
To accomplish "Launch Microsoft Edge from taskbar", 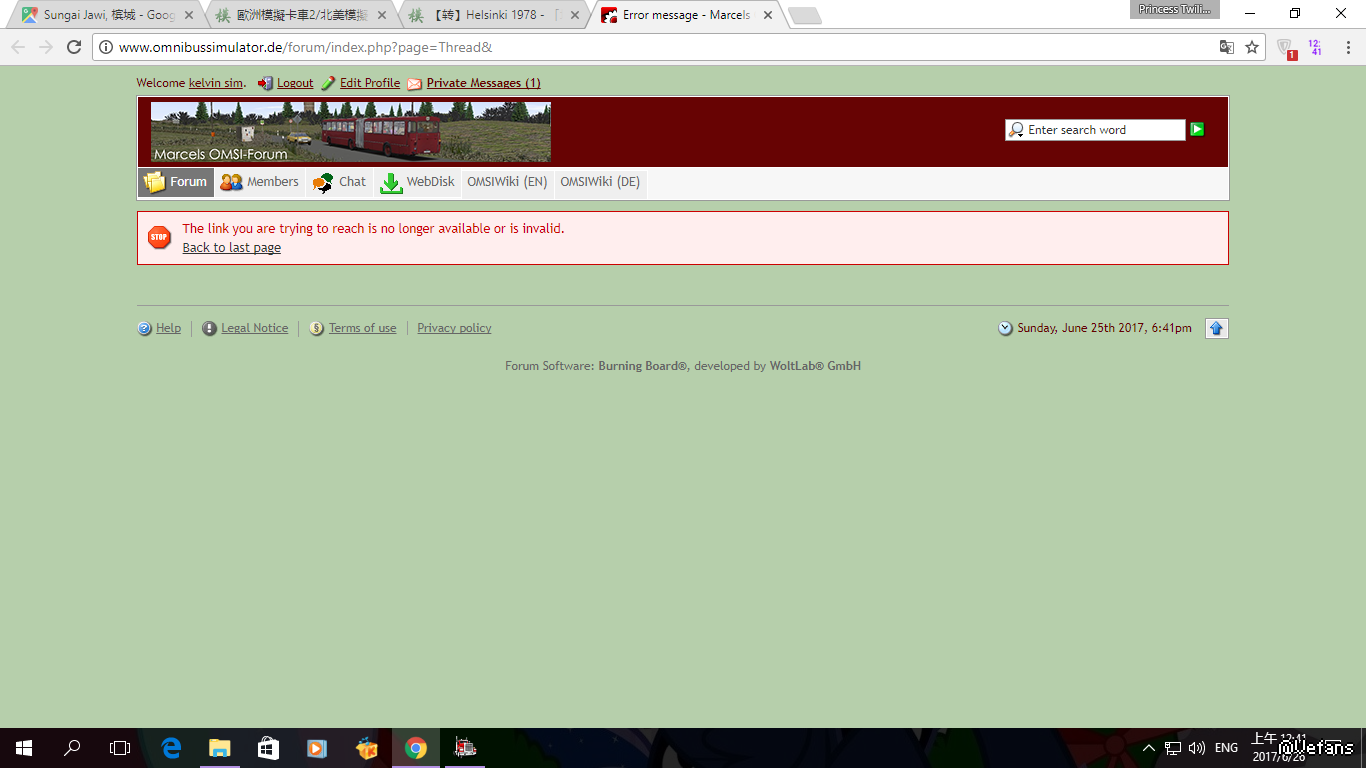I will [x=172, y=748].
